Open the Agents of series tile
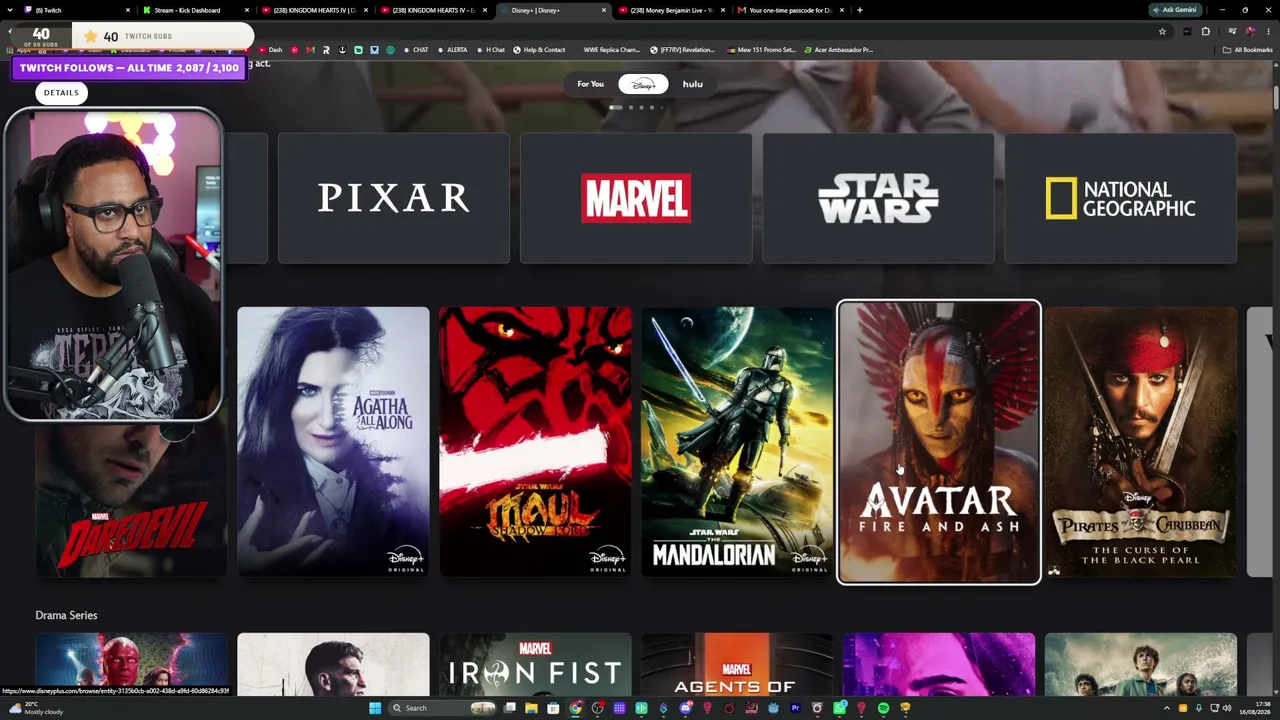The height and width of the screenshot is (720, 1280). tap(737, 665)
